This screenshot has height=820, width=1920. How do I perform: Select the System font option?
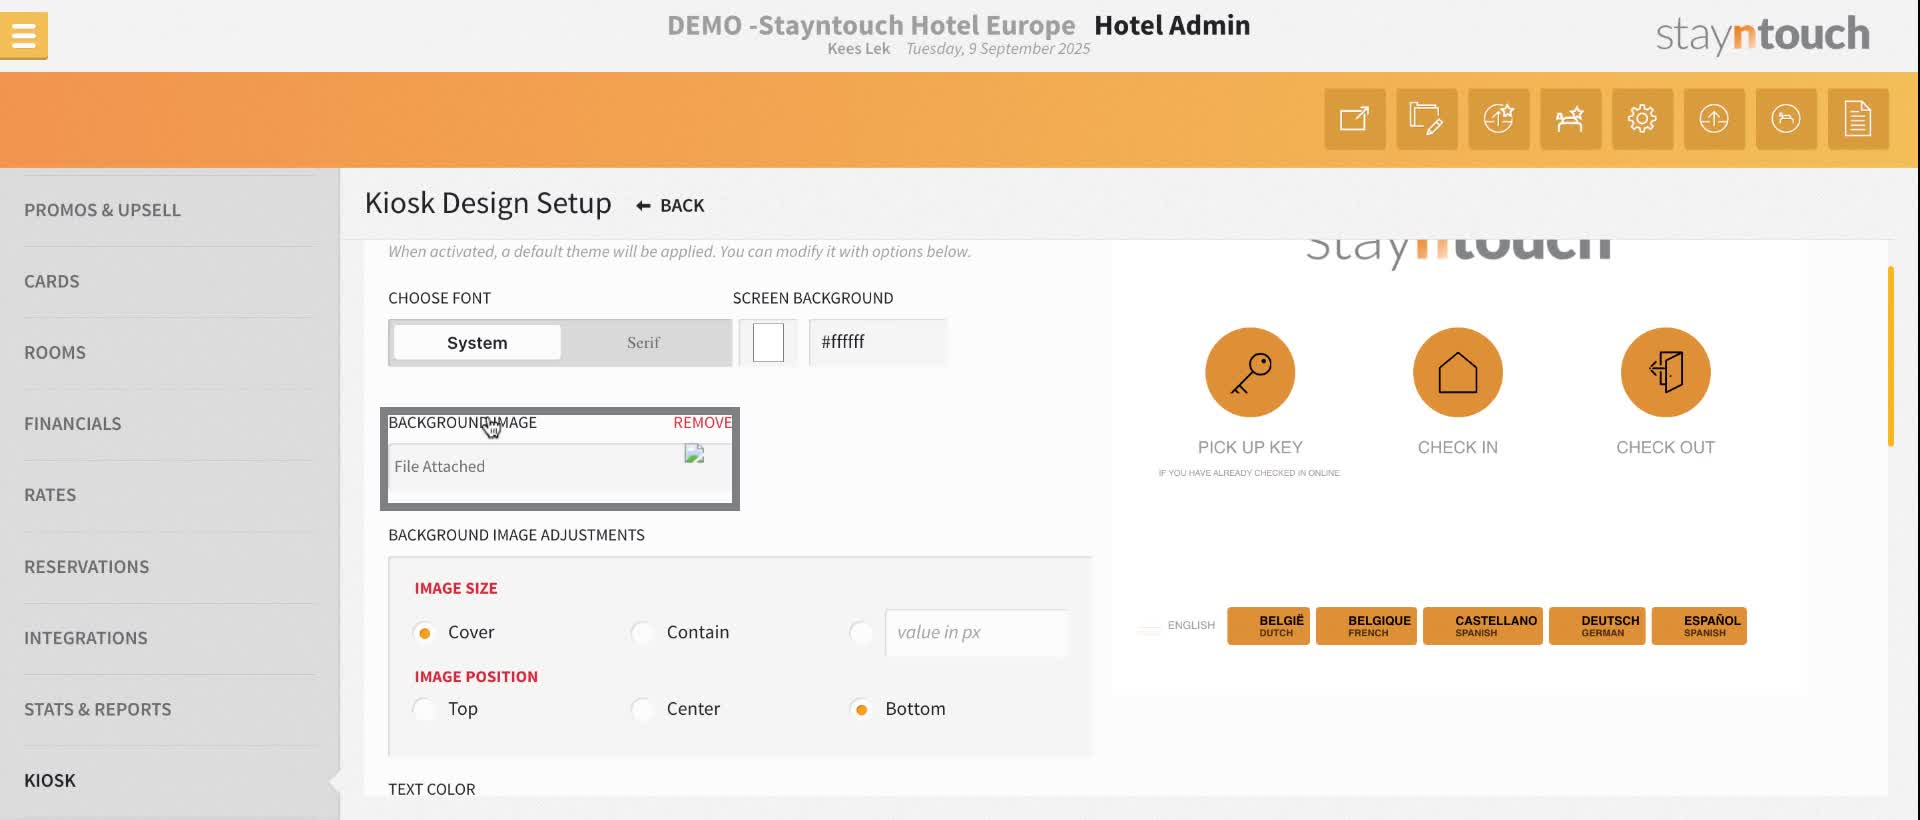[477, 343]
